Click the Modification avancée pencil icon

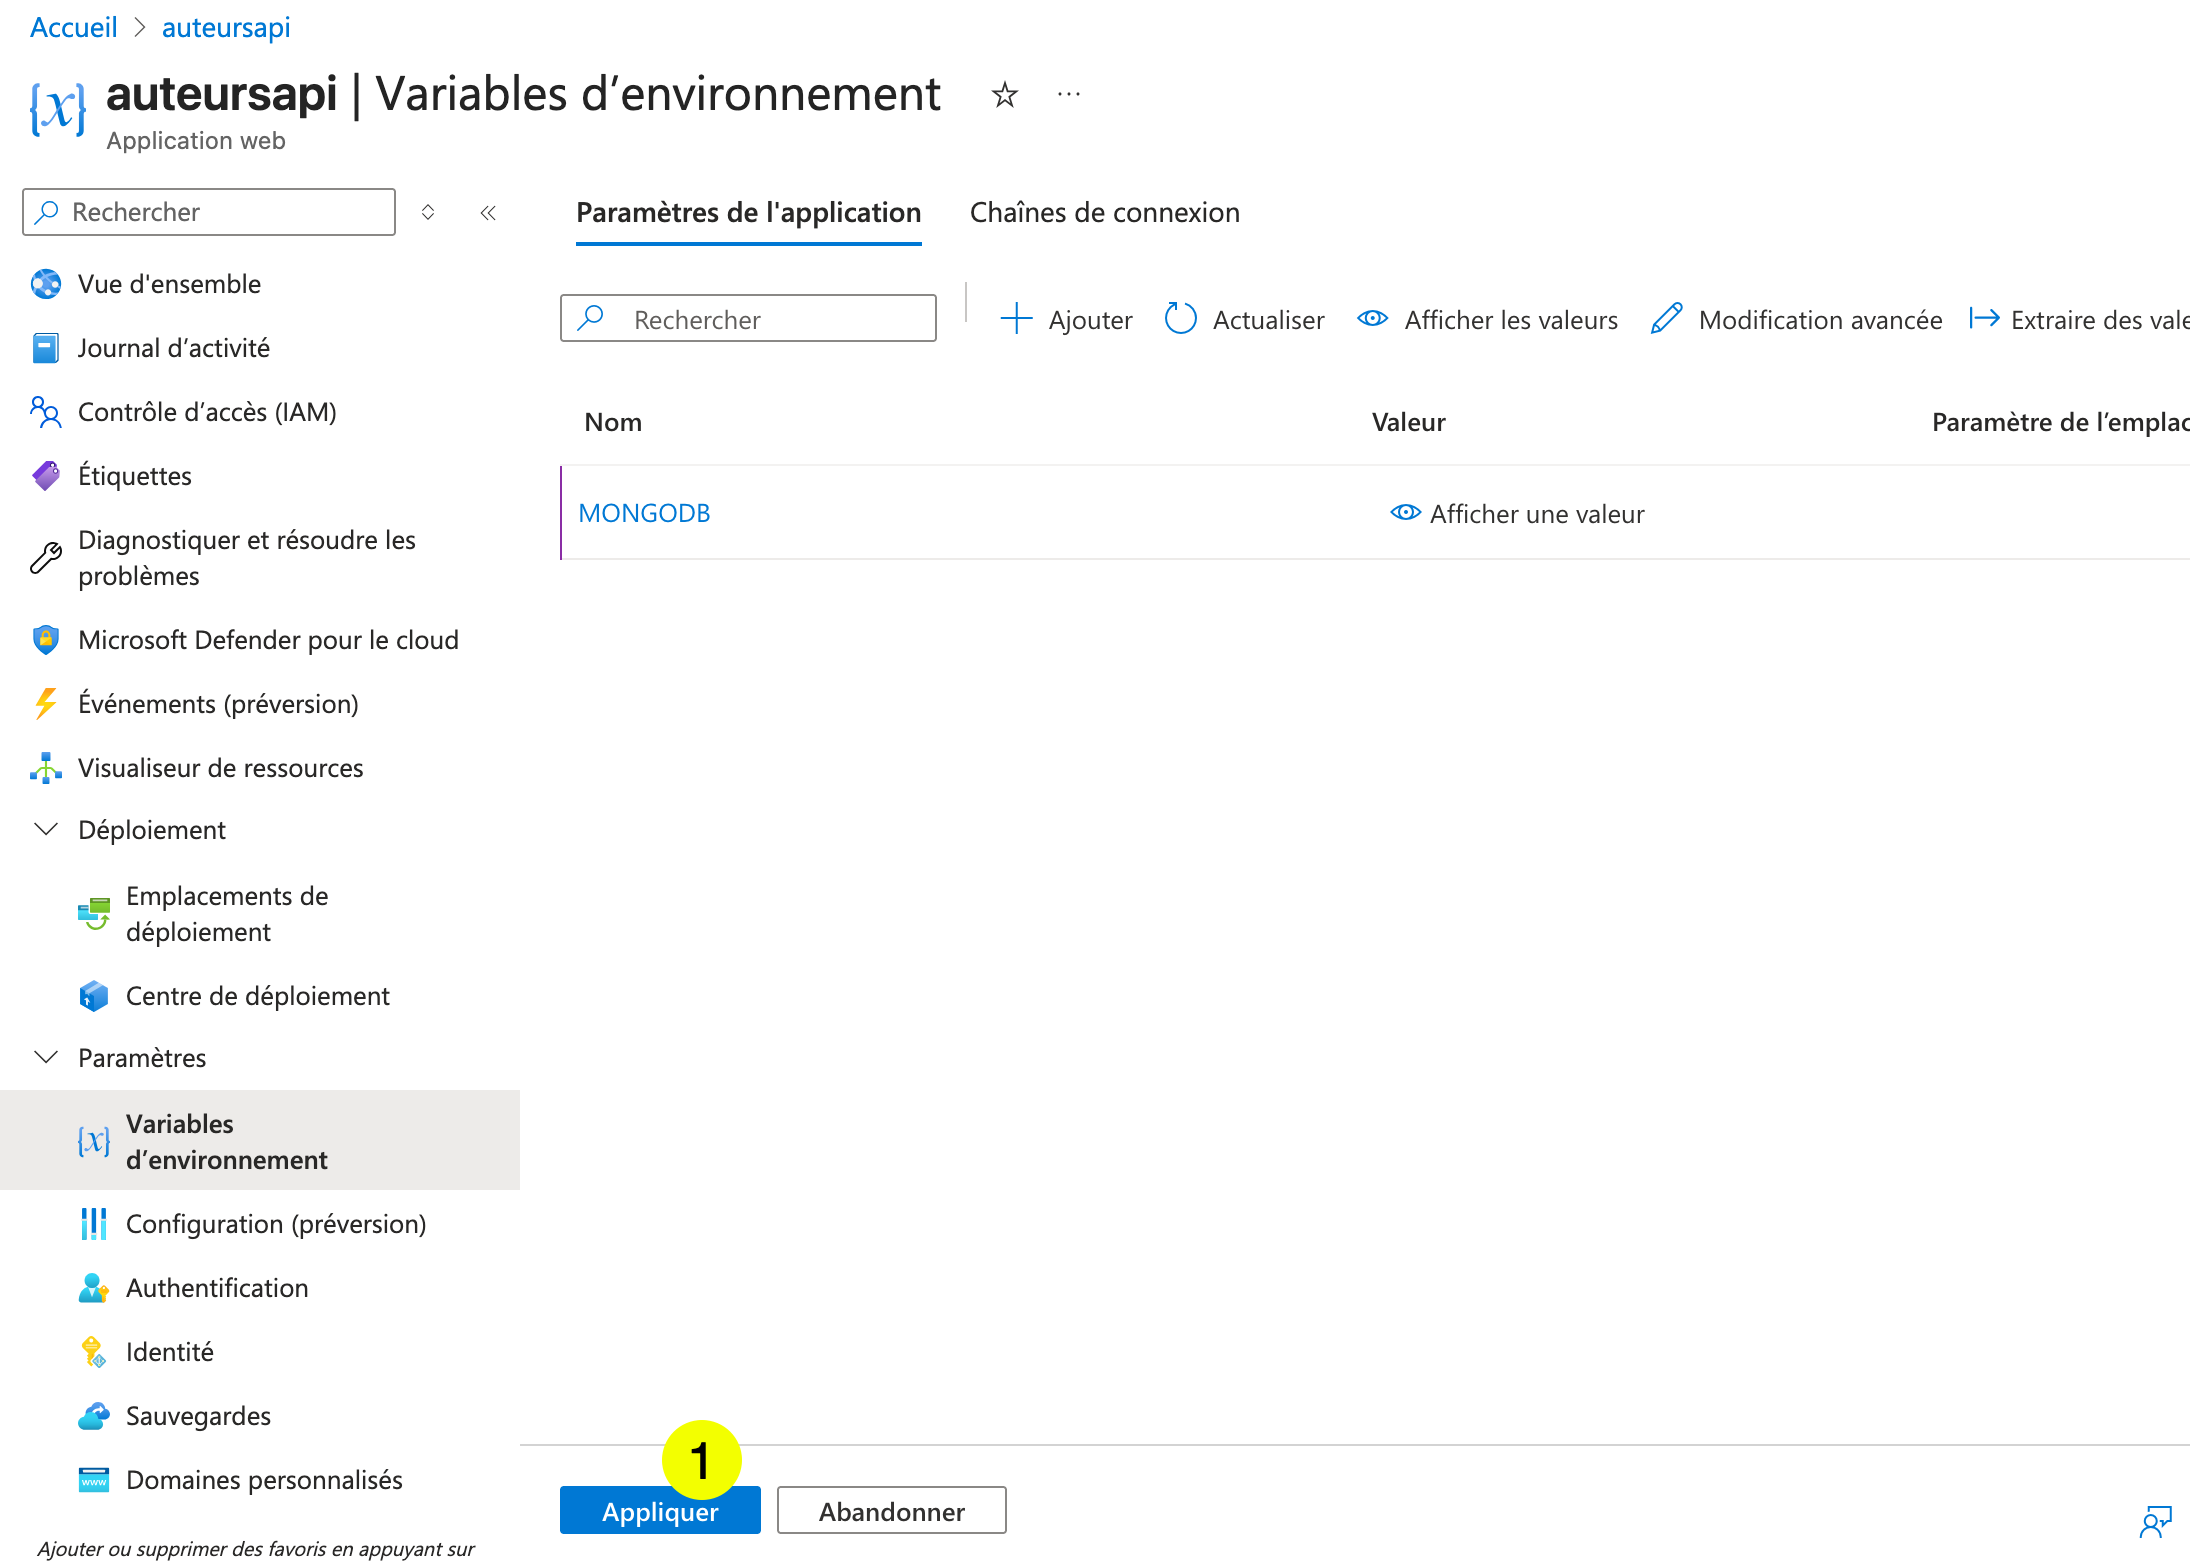pyautogui.click(x=1666, y=318)
